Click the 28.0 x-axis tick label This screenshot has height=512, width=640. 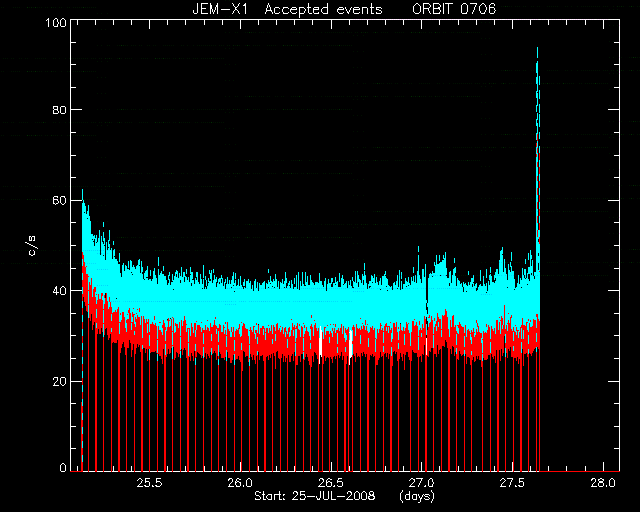[x=603, y=483]
